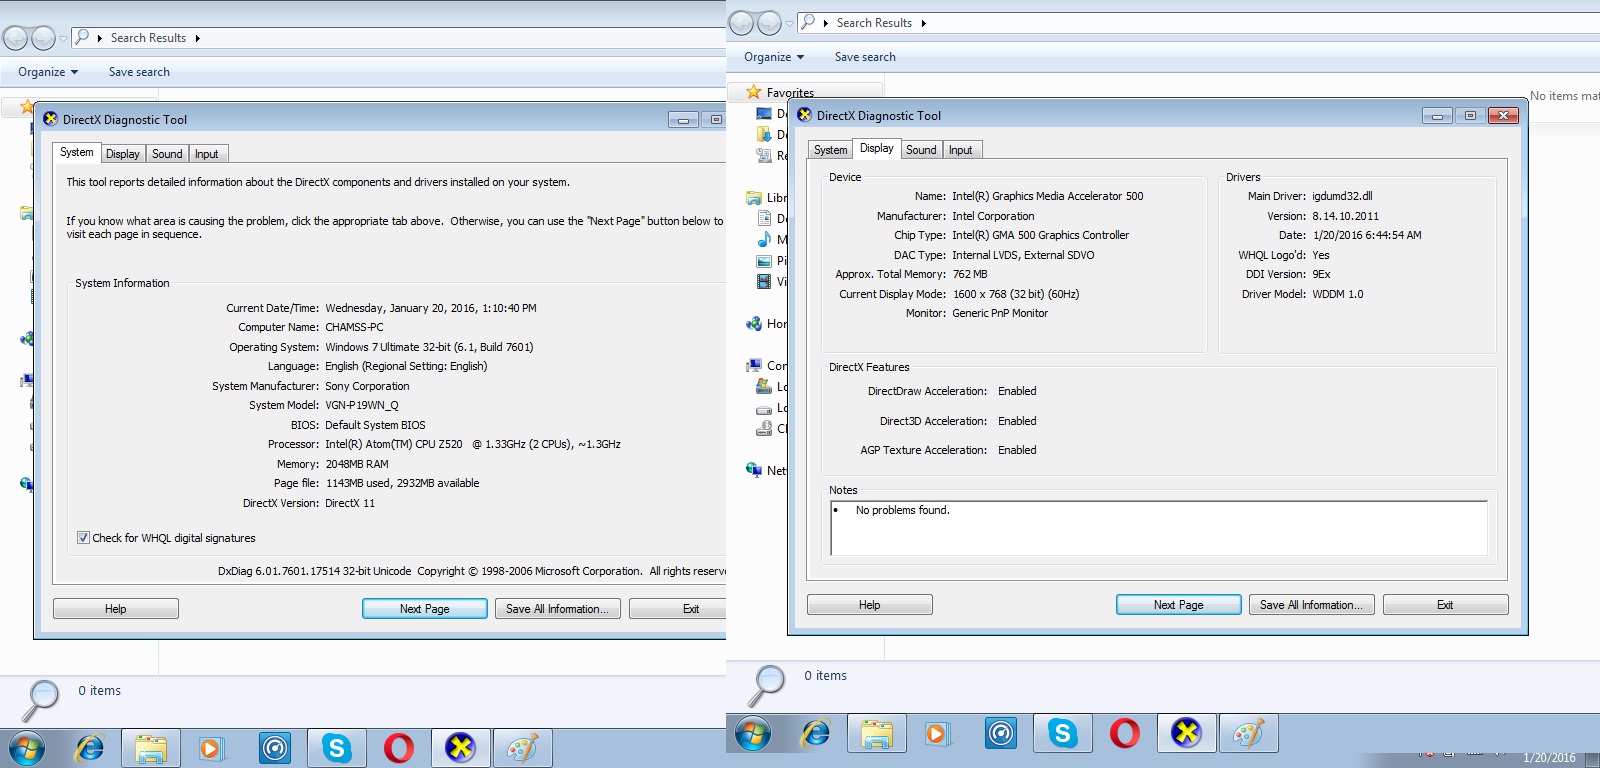
Task: Open the Network icon in the sidebar
Action: pos(754,470)
